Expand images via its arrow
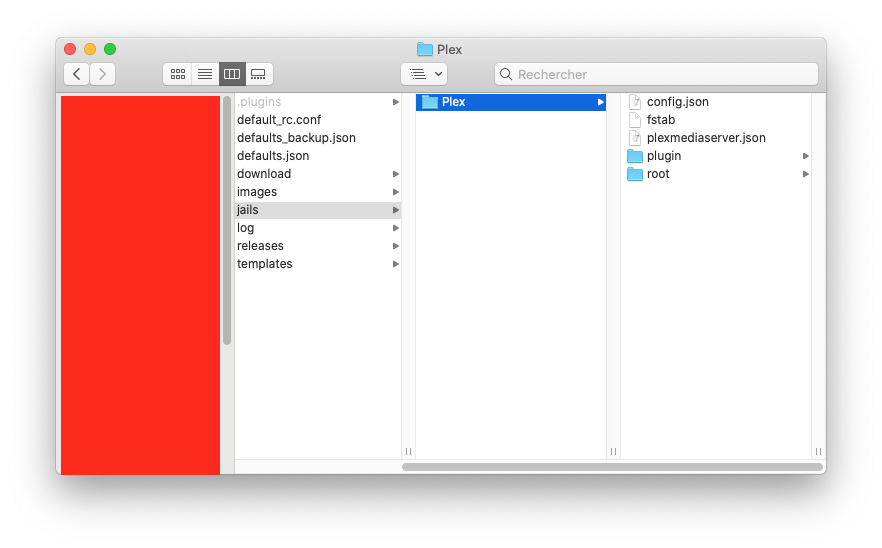This screenshot has width=882, height=548. point(395,192)
